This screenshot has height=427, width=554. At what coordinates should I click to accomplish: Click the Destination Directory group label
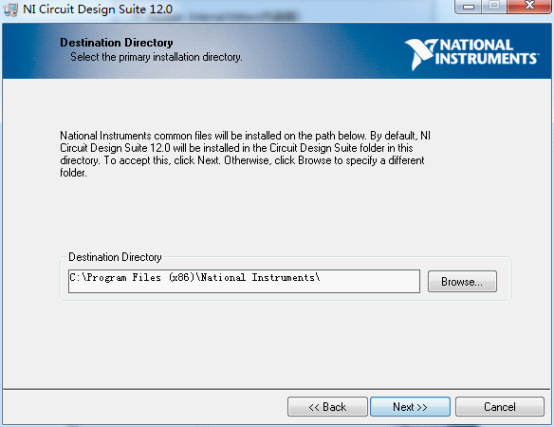click(x=115, y=257)
